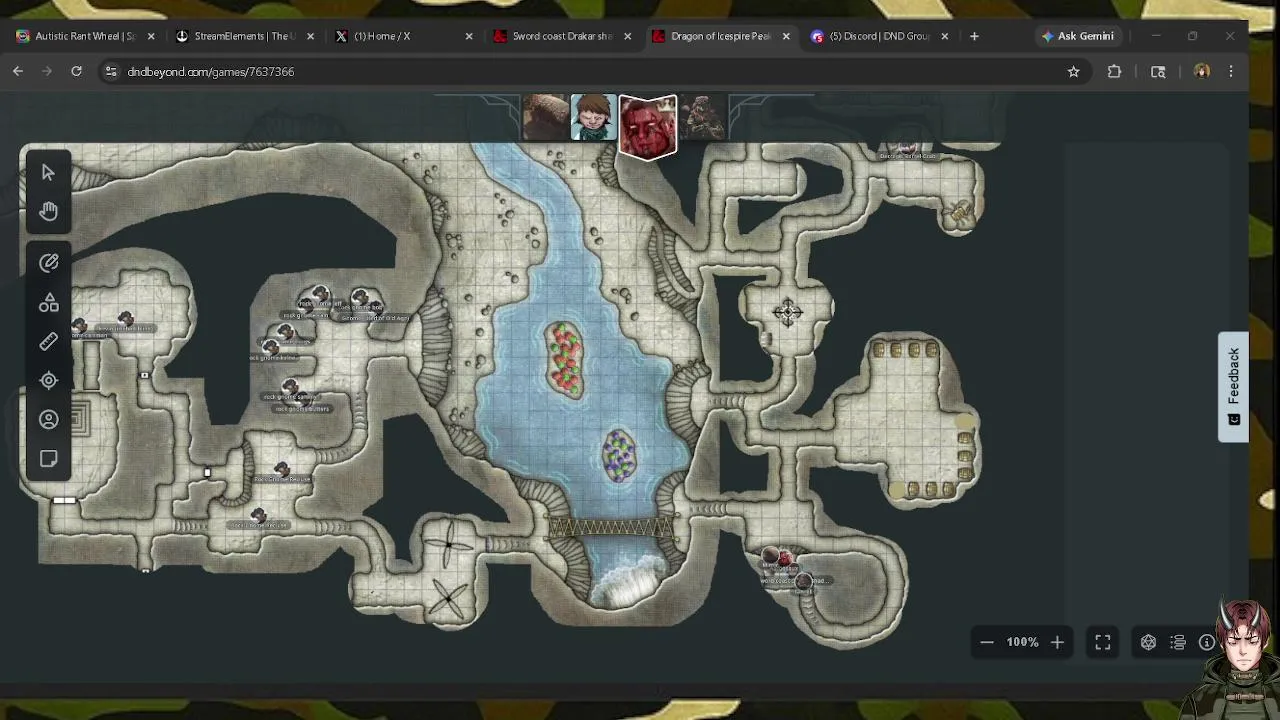Screen dimensions: 1280x720
Task: Bookmark this page with the star
Action: pyautogui.click(x=1074, y=71)
